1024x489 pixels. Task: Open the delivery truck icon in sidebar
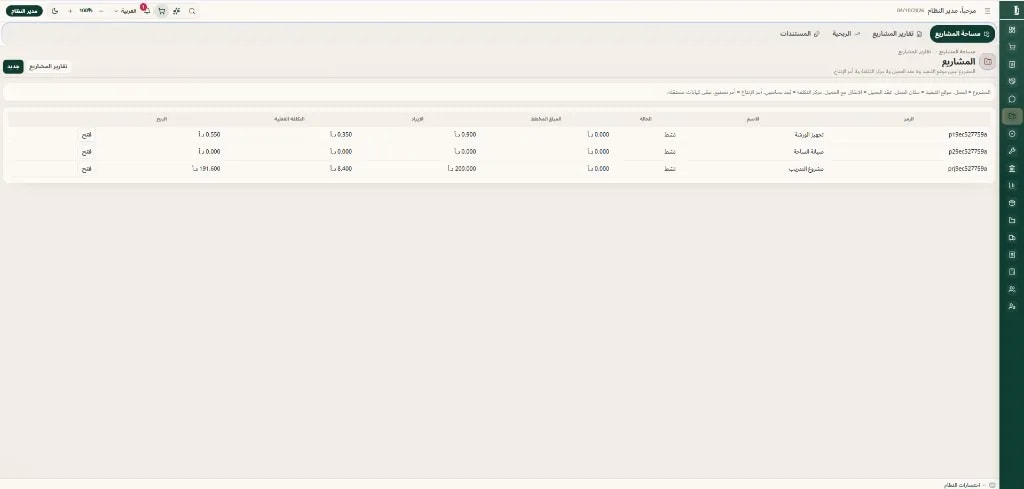click(x=1012, y=237)
